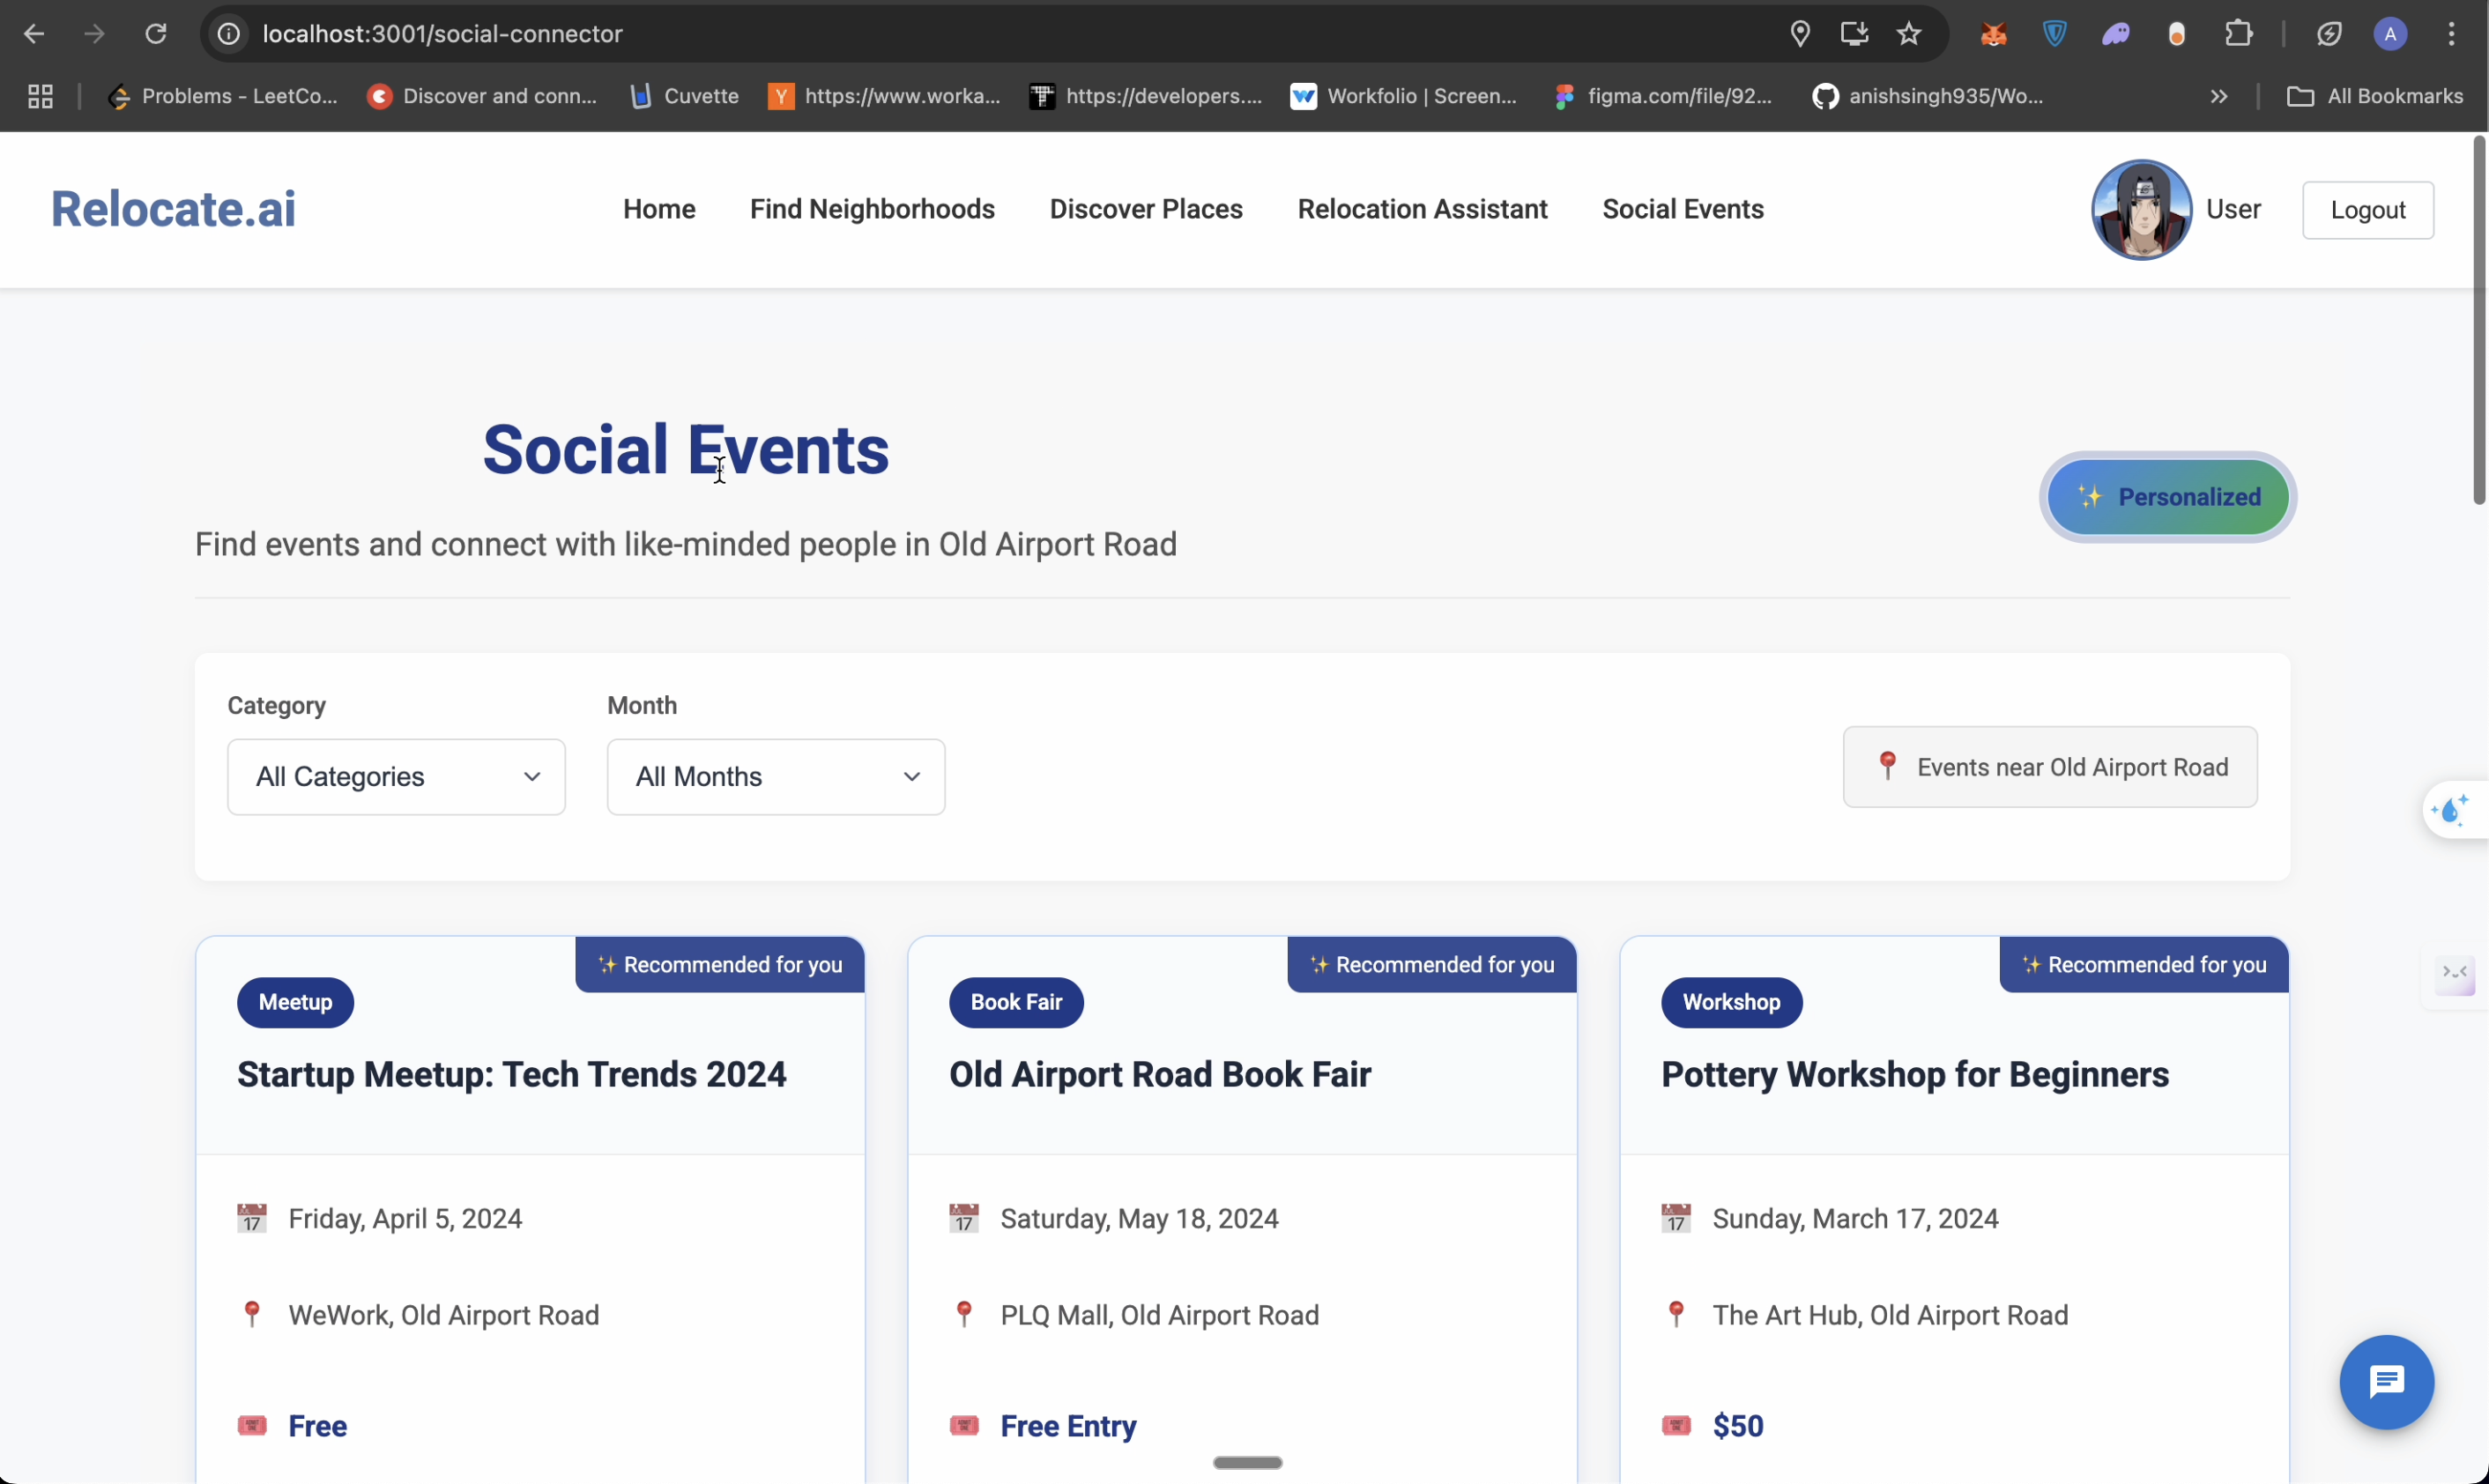
Task: Click the page vertical scrollbar thumb
Action: 2478,320
